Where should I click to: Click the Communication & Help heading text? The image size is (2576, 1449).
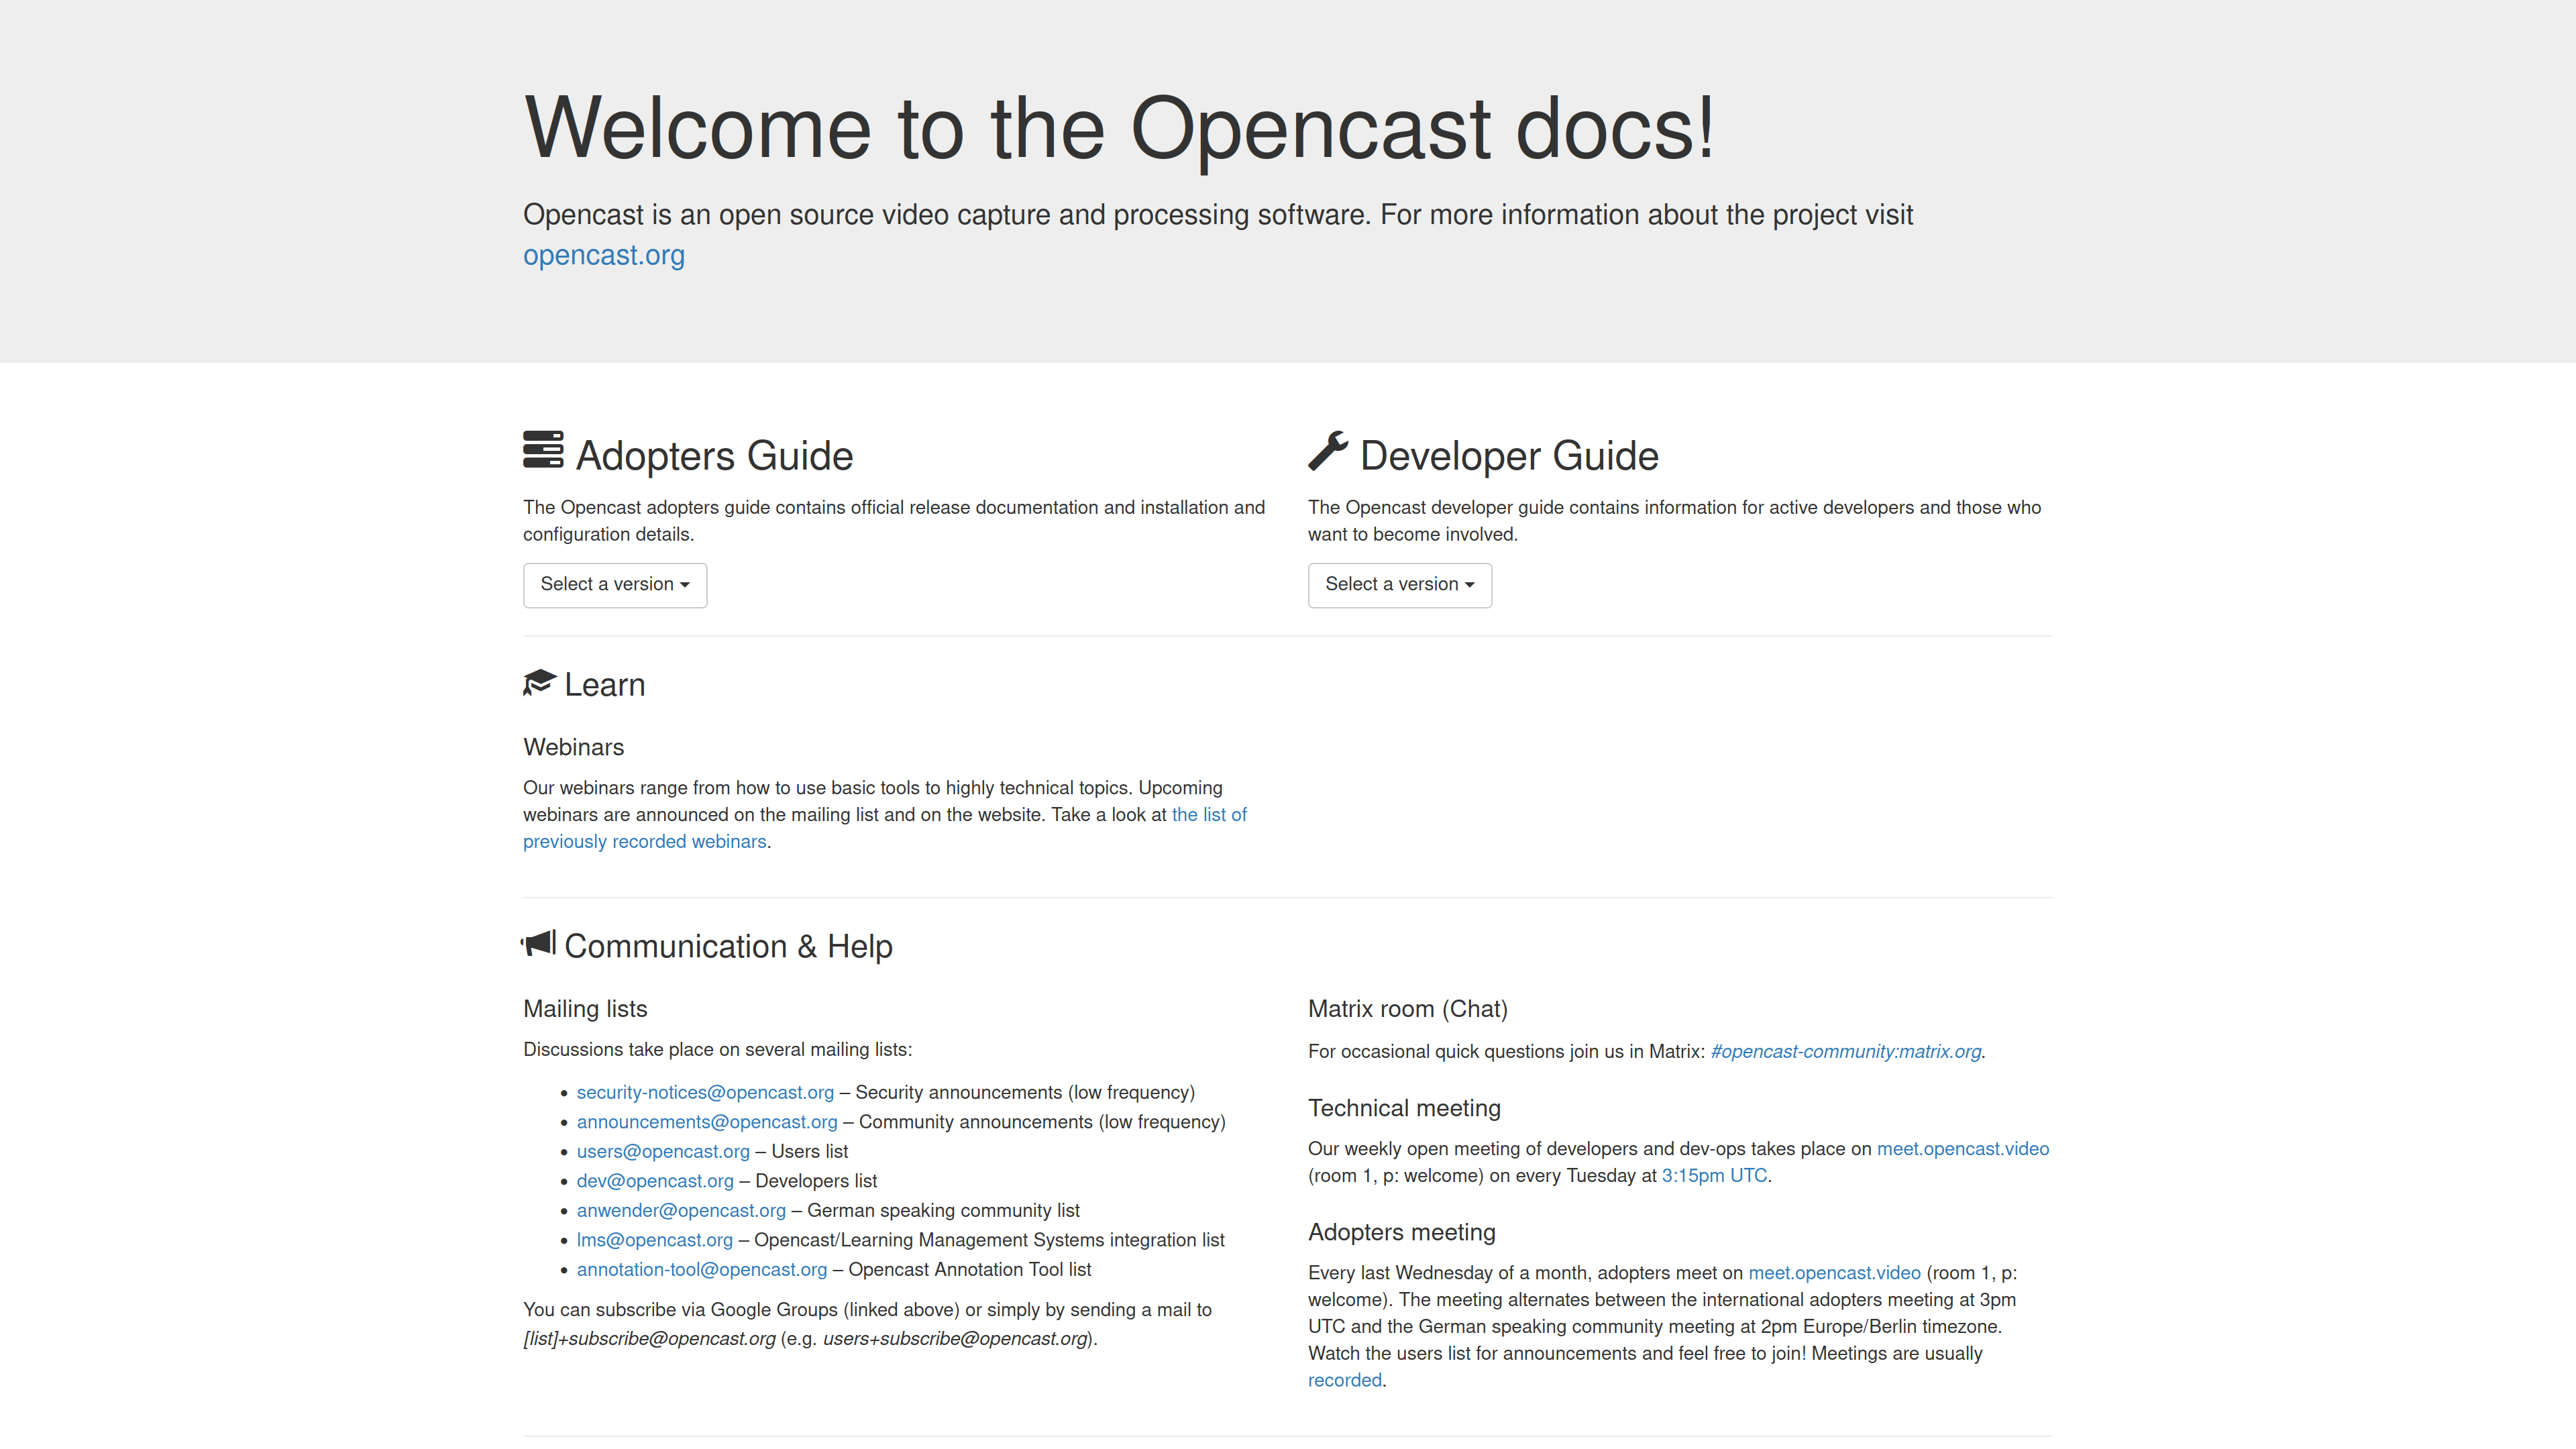click(728, 946)
